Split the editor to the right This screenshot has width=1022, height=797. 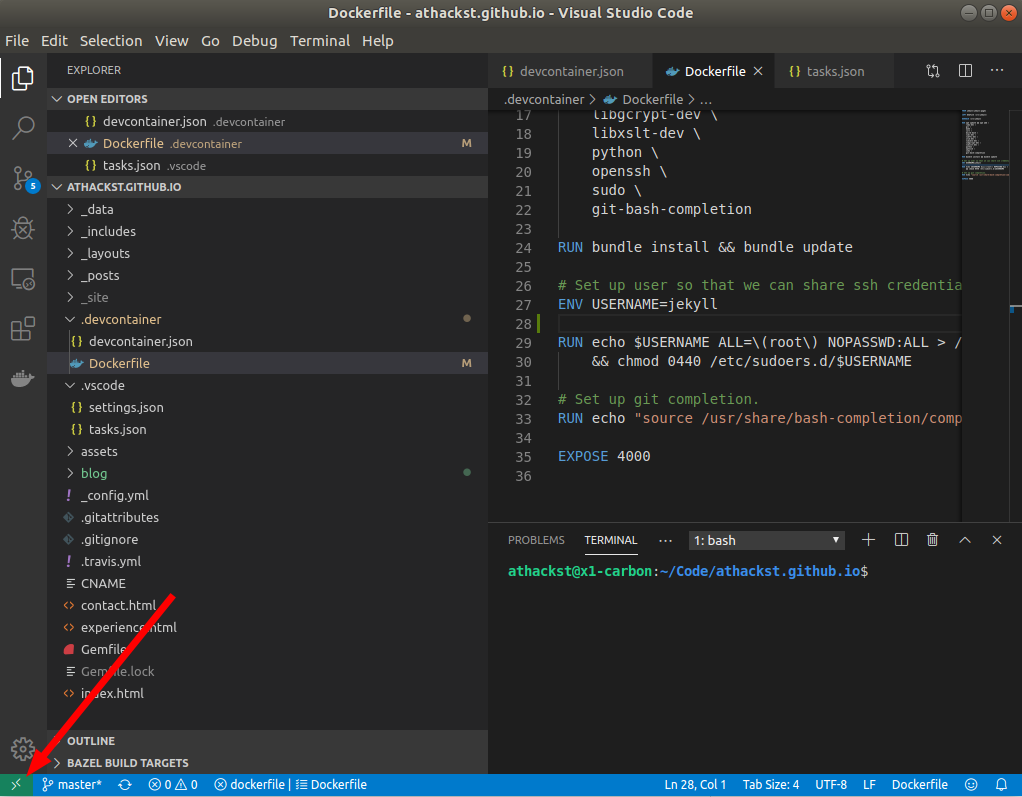[965, 71]
